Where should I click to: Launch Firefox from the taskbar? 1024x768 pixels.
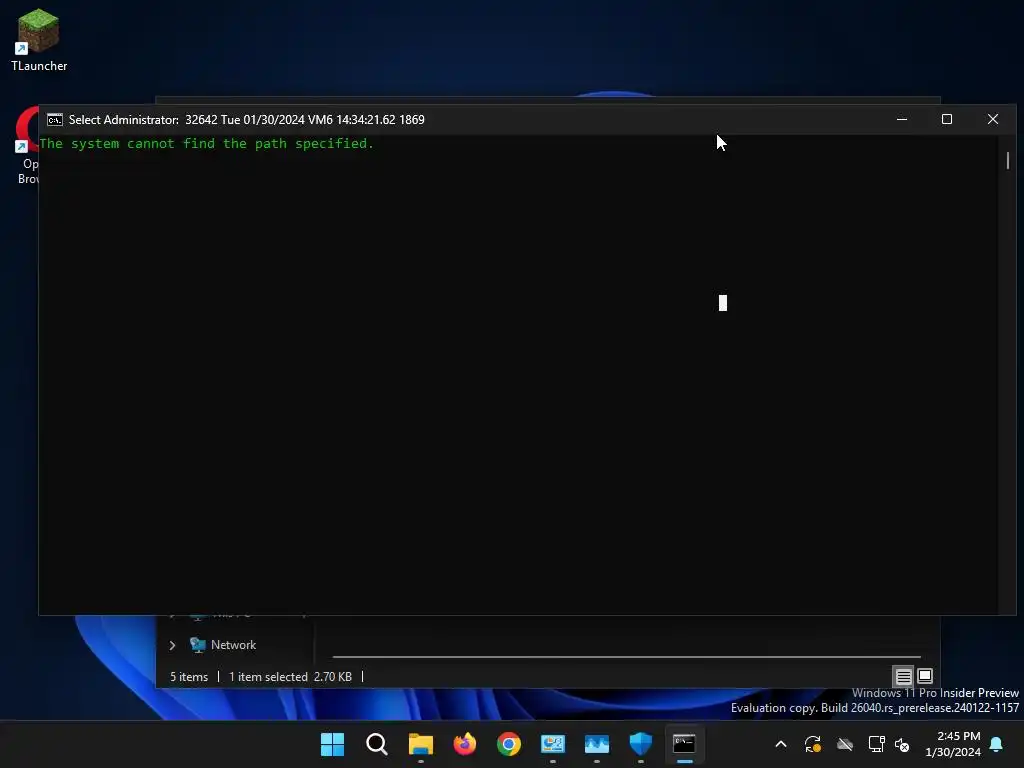tap(465, 744)
